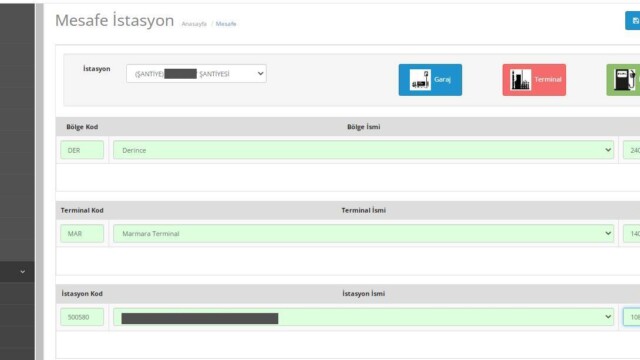Open the İstasyon ŞANTİYE dropdown

[x=196, y=73]
